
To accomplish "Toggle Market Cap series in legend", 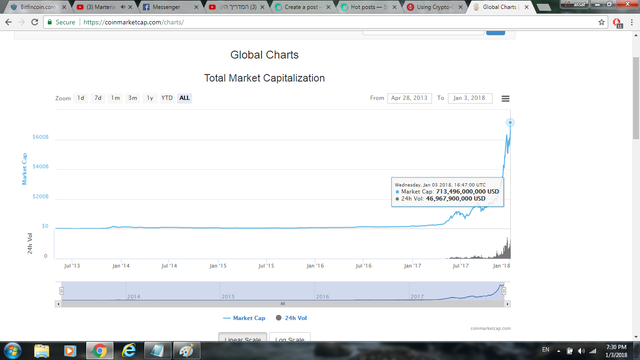I will 244,318.
